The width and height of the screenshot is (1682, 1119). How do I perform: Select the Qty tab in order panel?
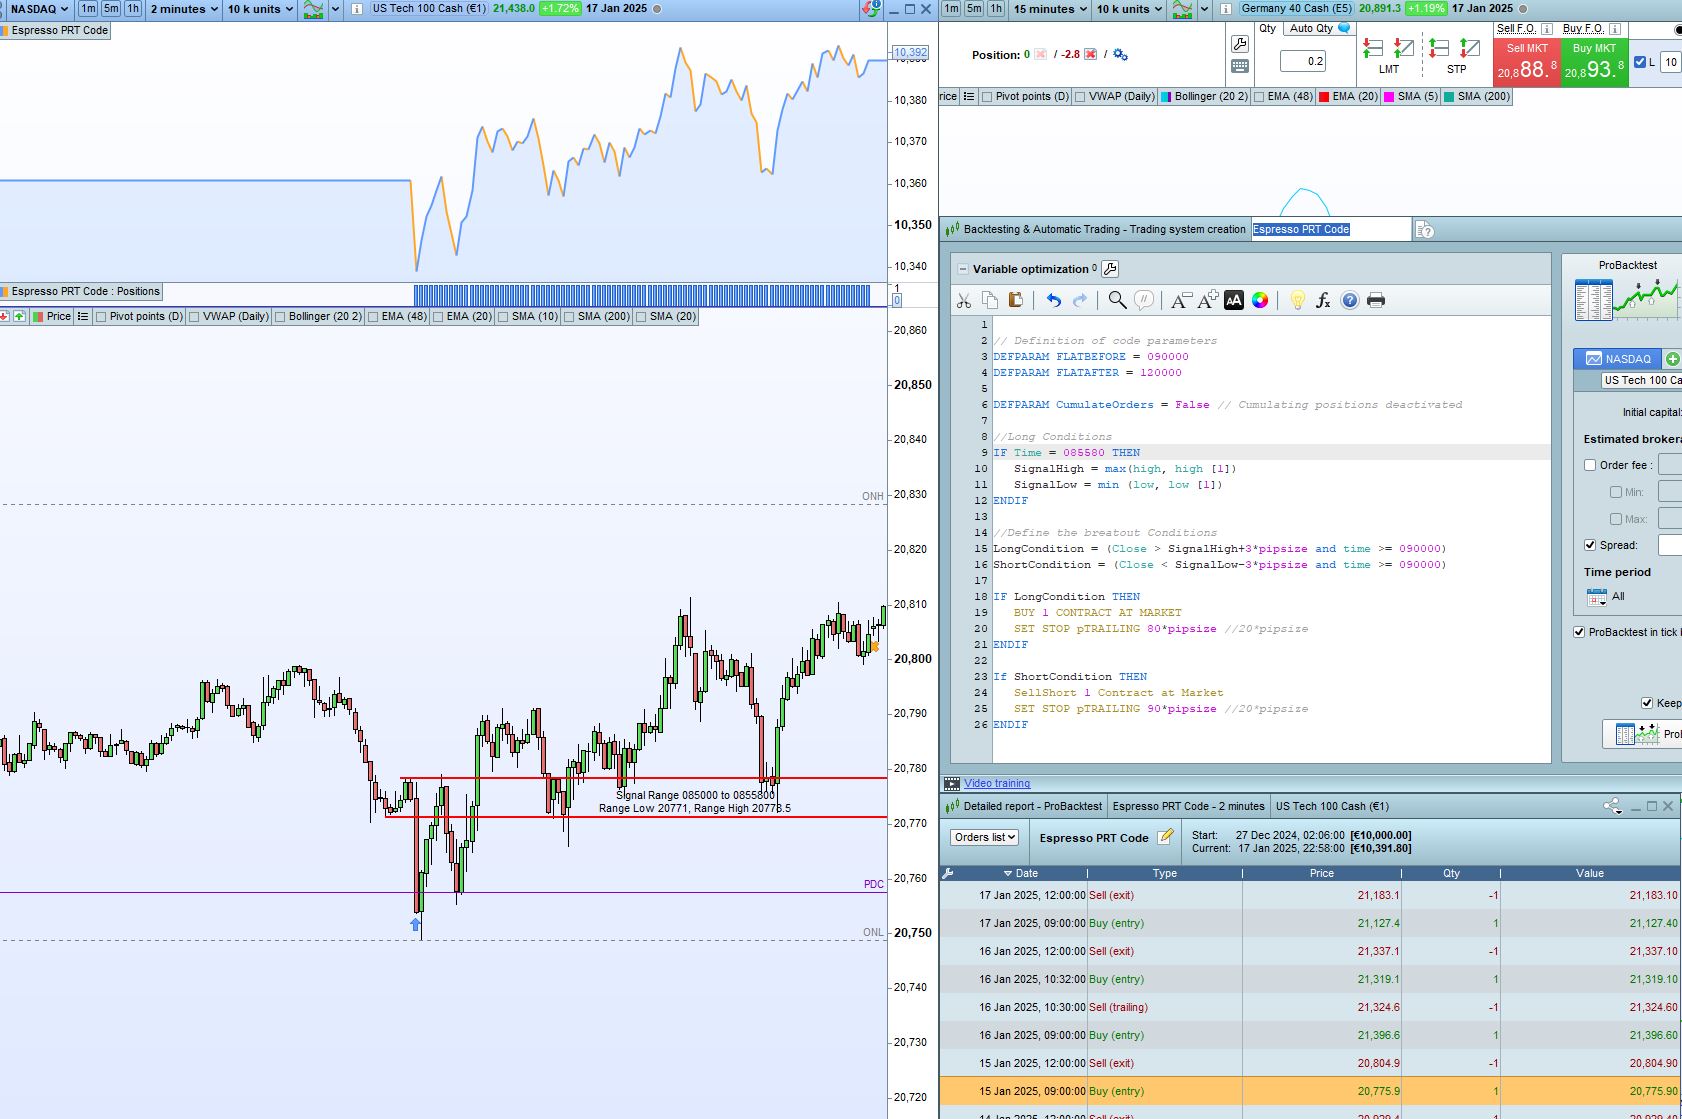pos(1268,28)
